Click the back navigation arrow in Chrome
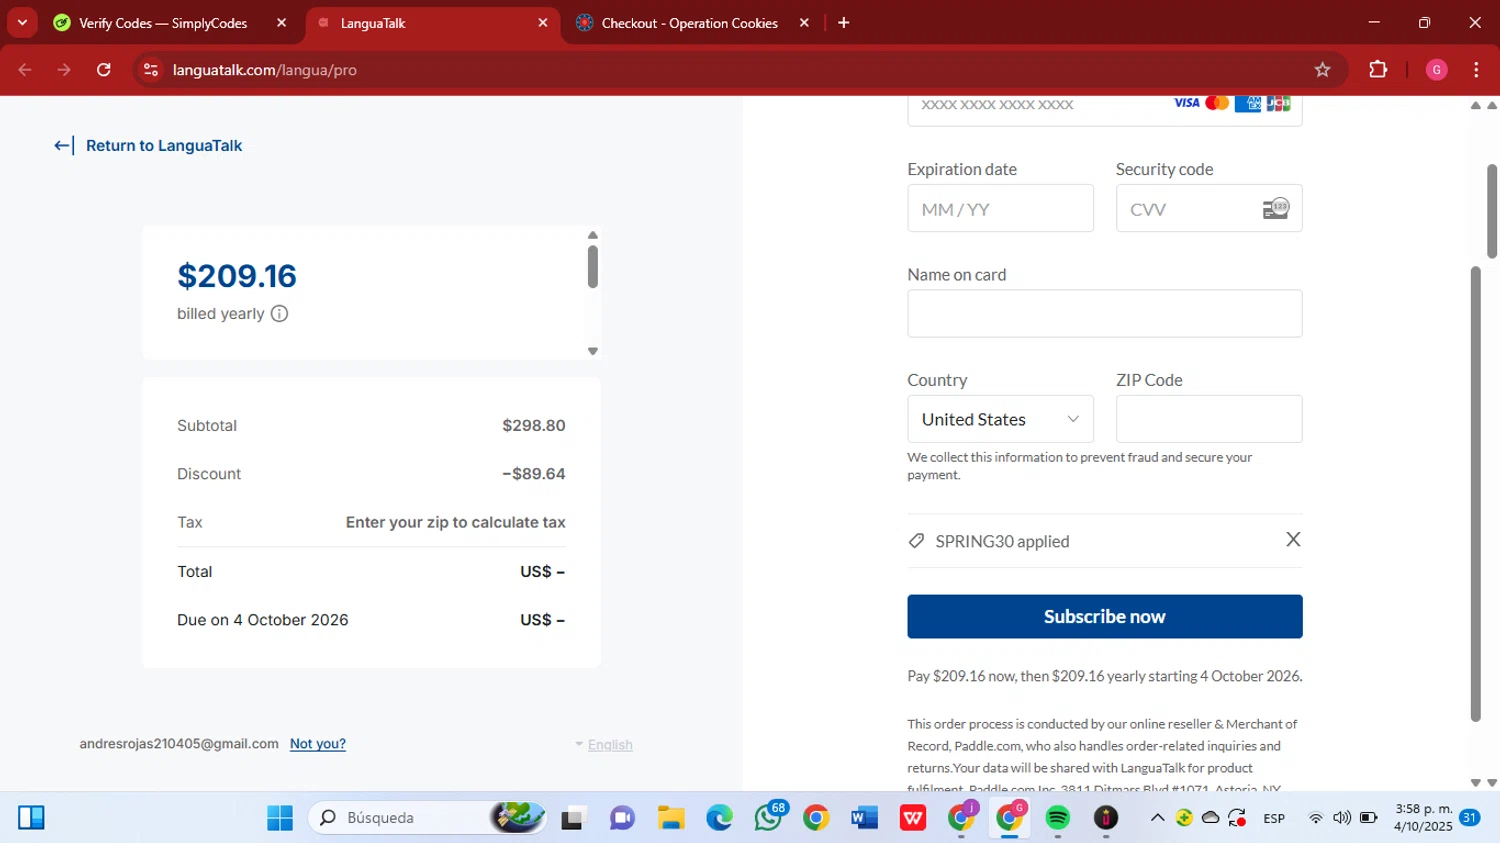1500x843 pixels. point(25,70)
